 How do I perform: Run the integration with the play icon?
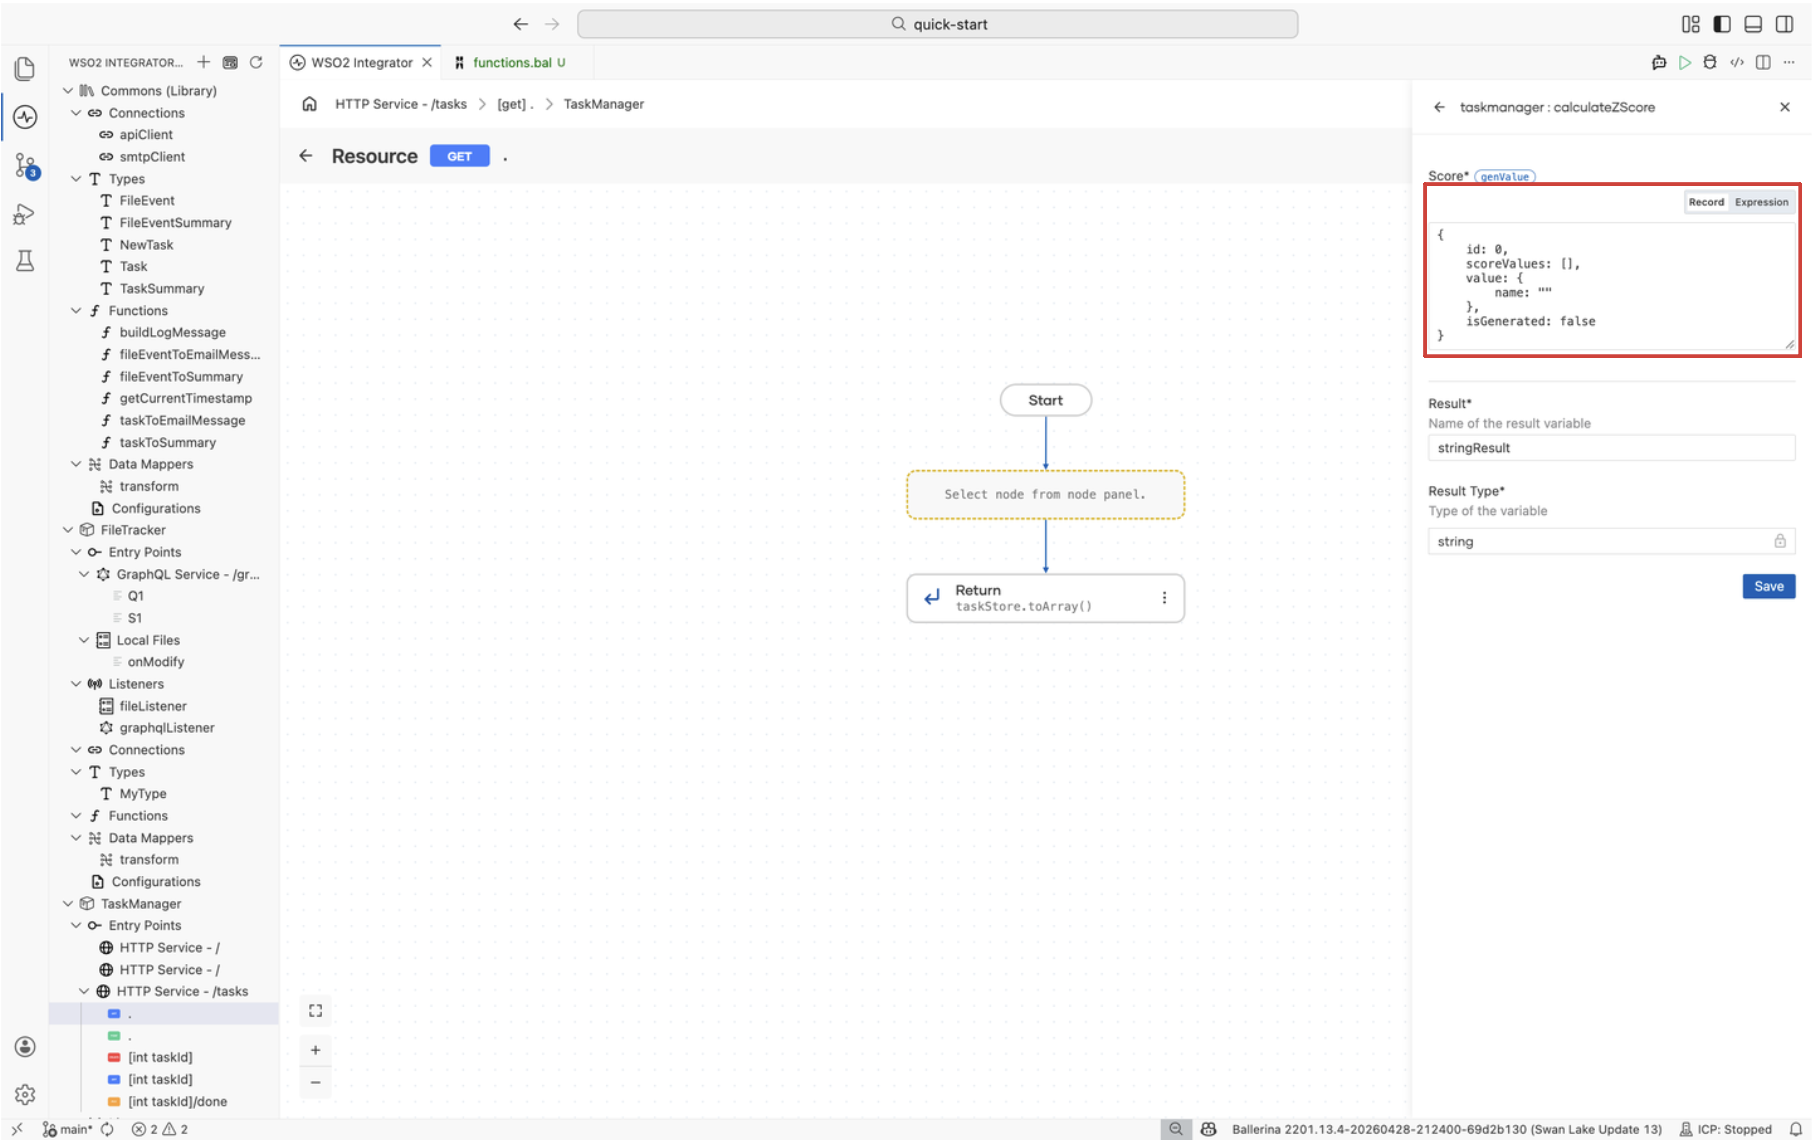coord(1685,62)
